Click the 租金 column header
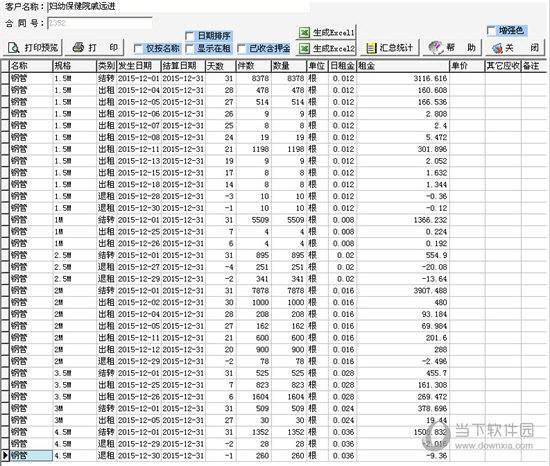 [403, 66]
